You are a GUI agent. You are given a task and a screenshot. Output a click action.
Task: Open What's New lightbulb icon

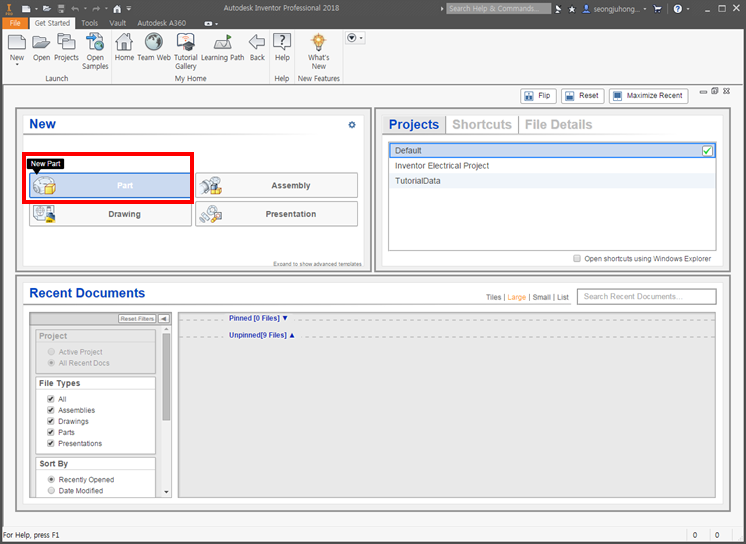[x=318, y=43]
